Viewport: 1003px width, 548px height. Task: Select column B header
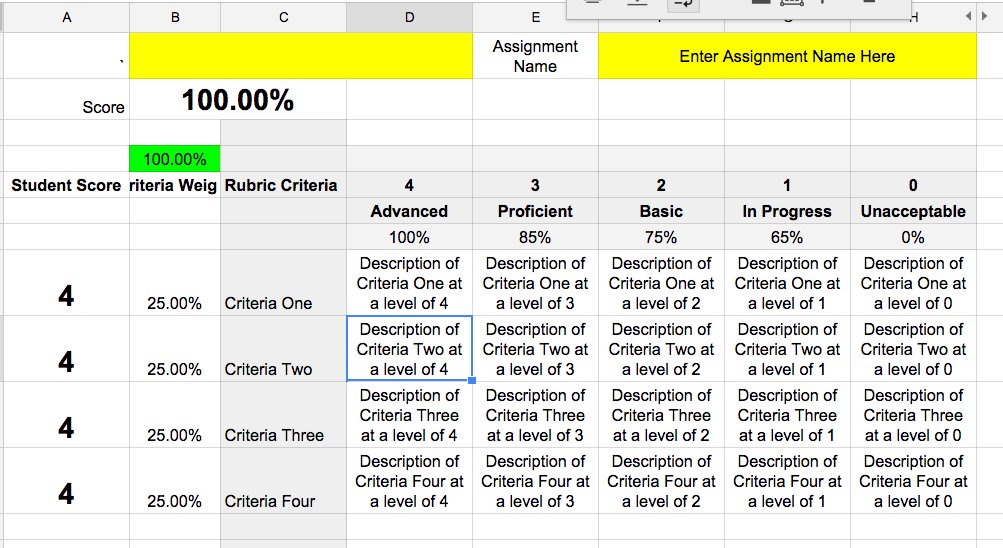point(175,18)
